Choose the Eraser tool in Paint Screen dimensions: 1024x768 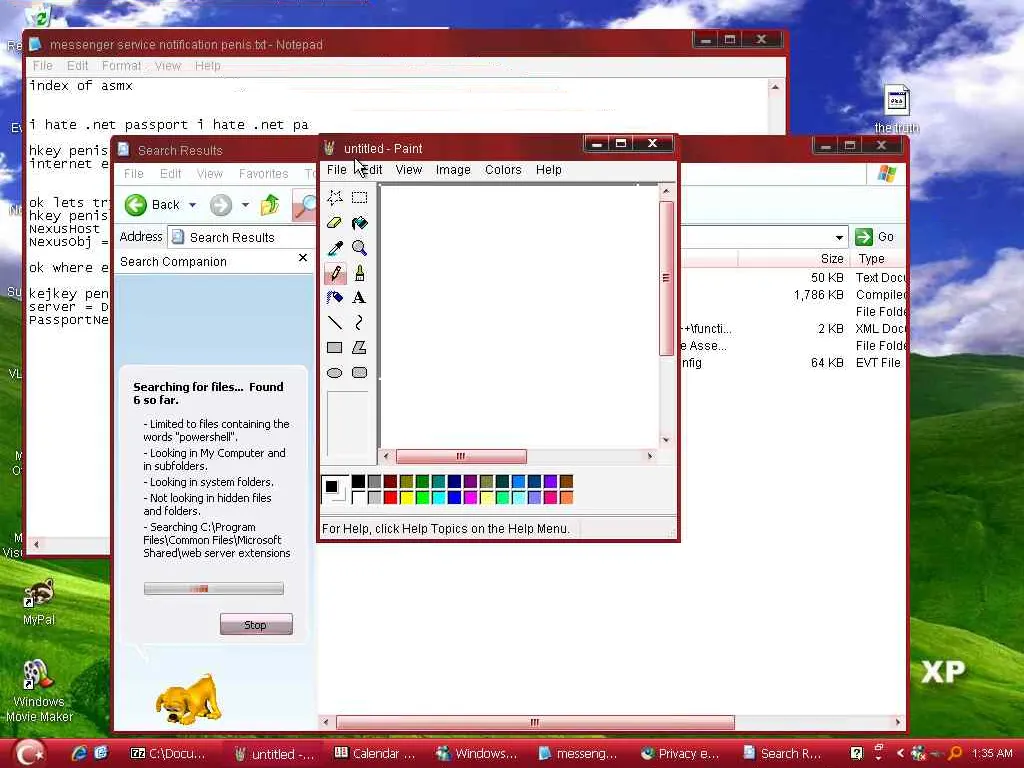[x=335, y=223]
